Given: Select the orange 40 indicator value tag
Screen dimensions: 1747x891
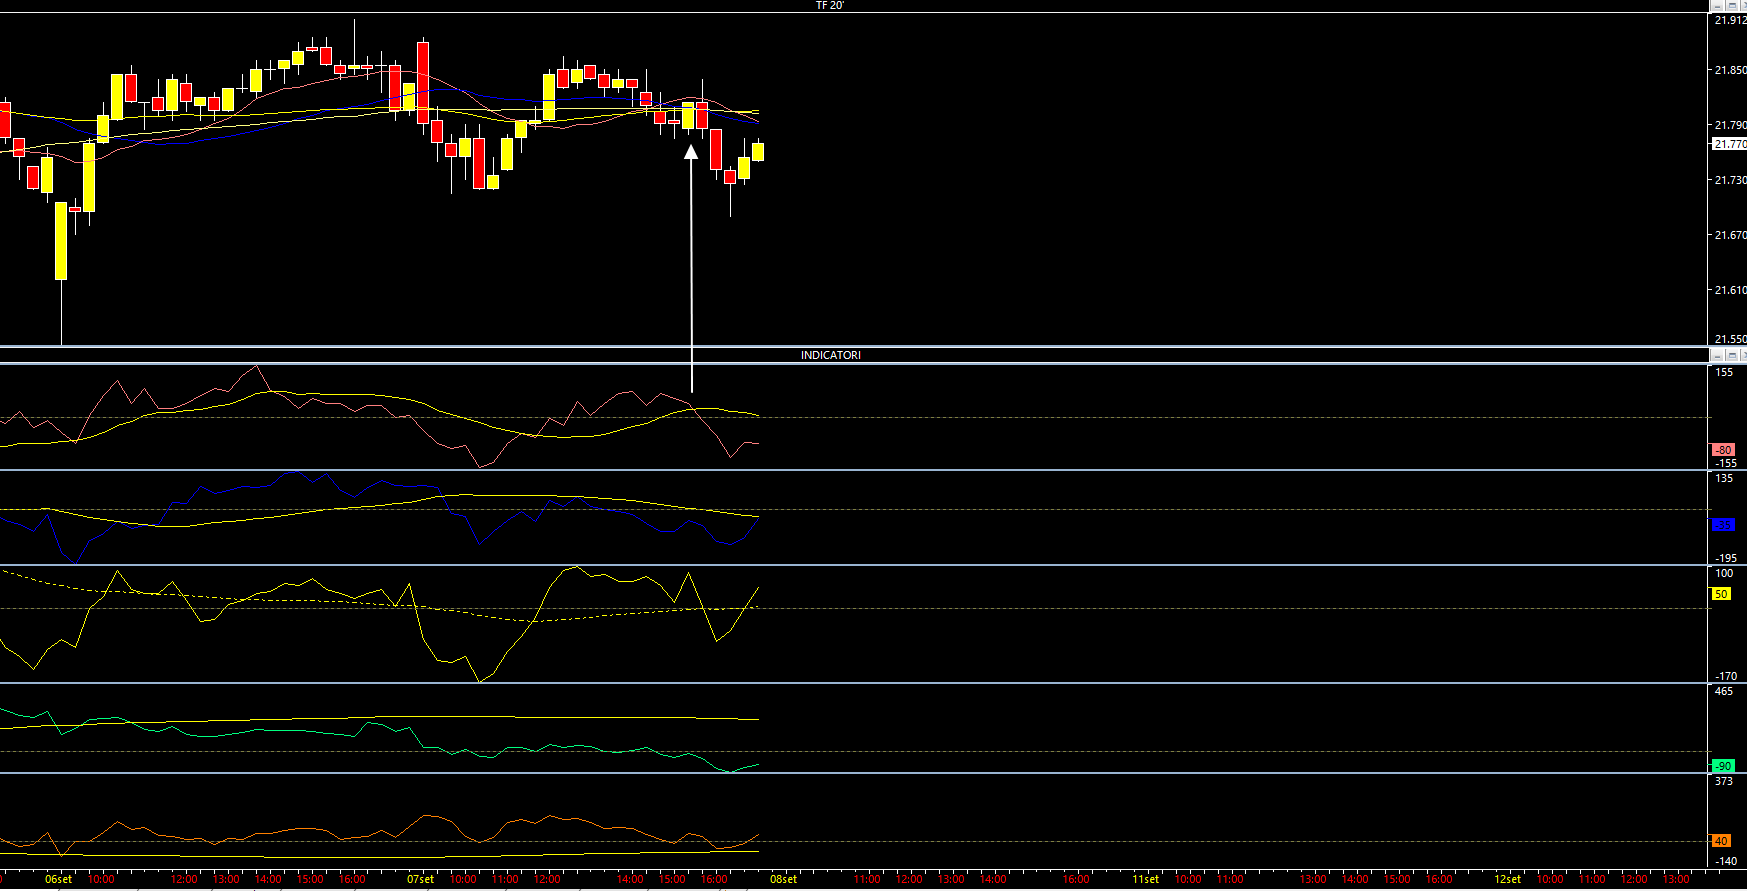Looking at the screenshot, I should point(1721,841).
